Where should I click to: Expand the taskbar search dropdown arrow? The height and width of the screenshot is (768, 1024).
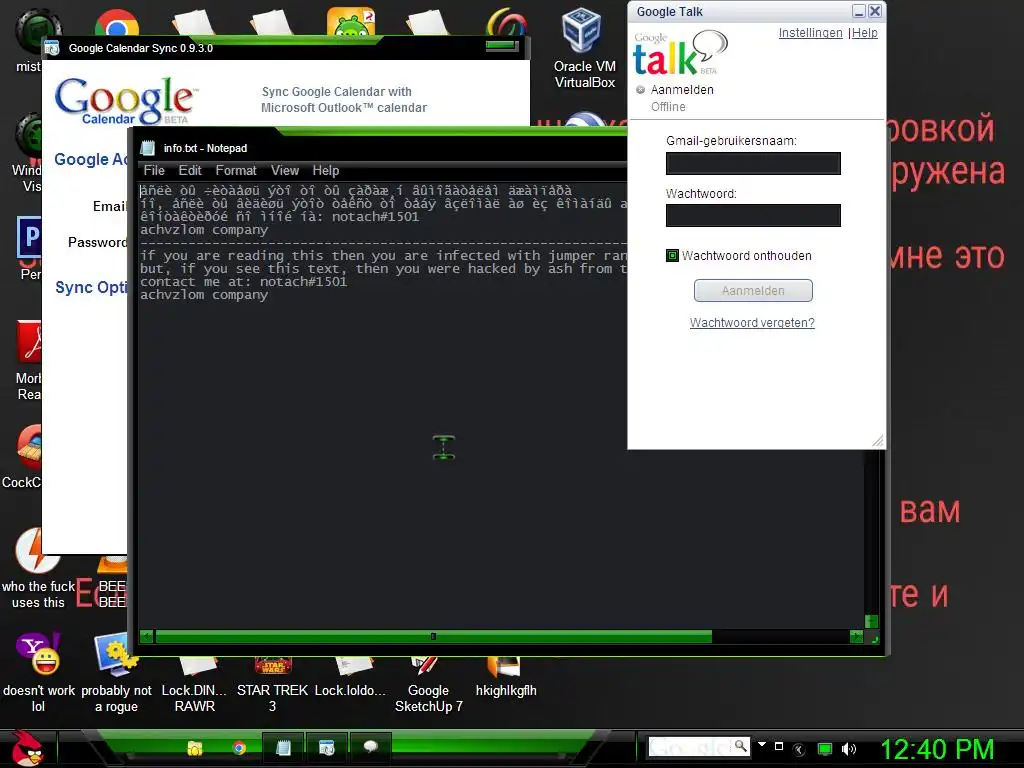click(761, 744)
